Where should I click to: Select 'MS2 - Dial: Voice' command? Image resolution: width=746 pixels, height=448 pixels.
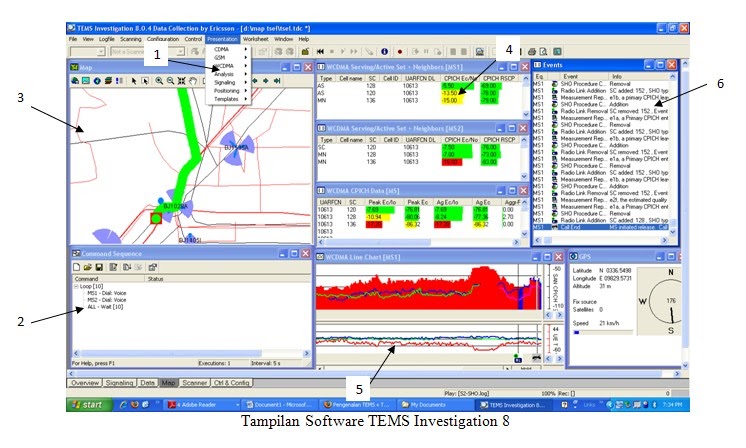coord(107,300)
